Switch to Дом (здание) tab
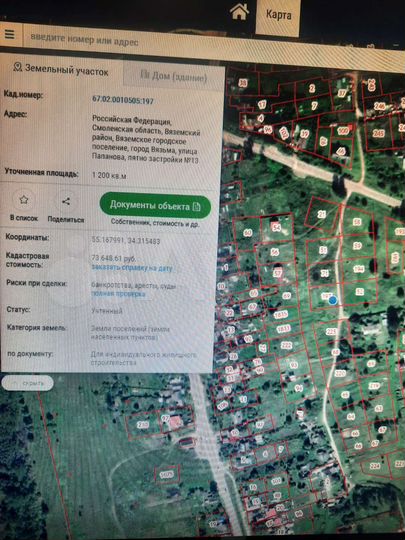Screen dimensions: 405x540 tap(174, 76)
